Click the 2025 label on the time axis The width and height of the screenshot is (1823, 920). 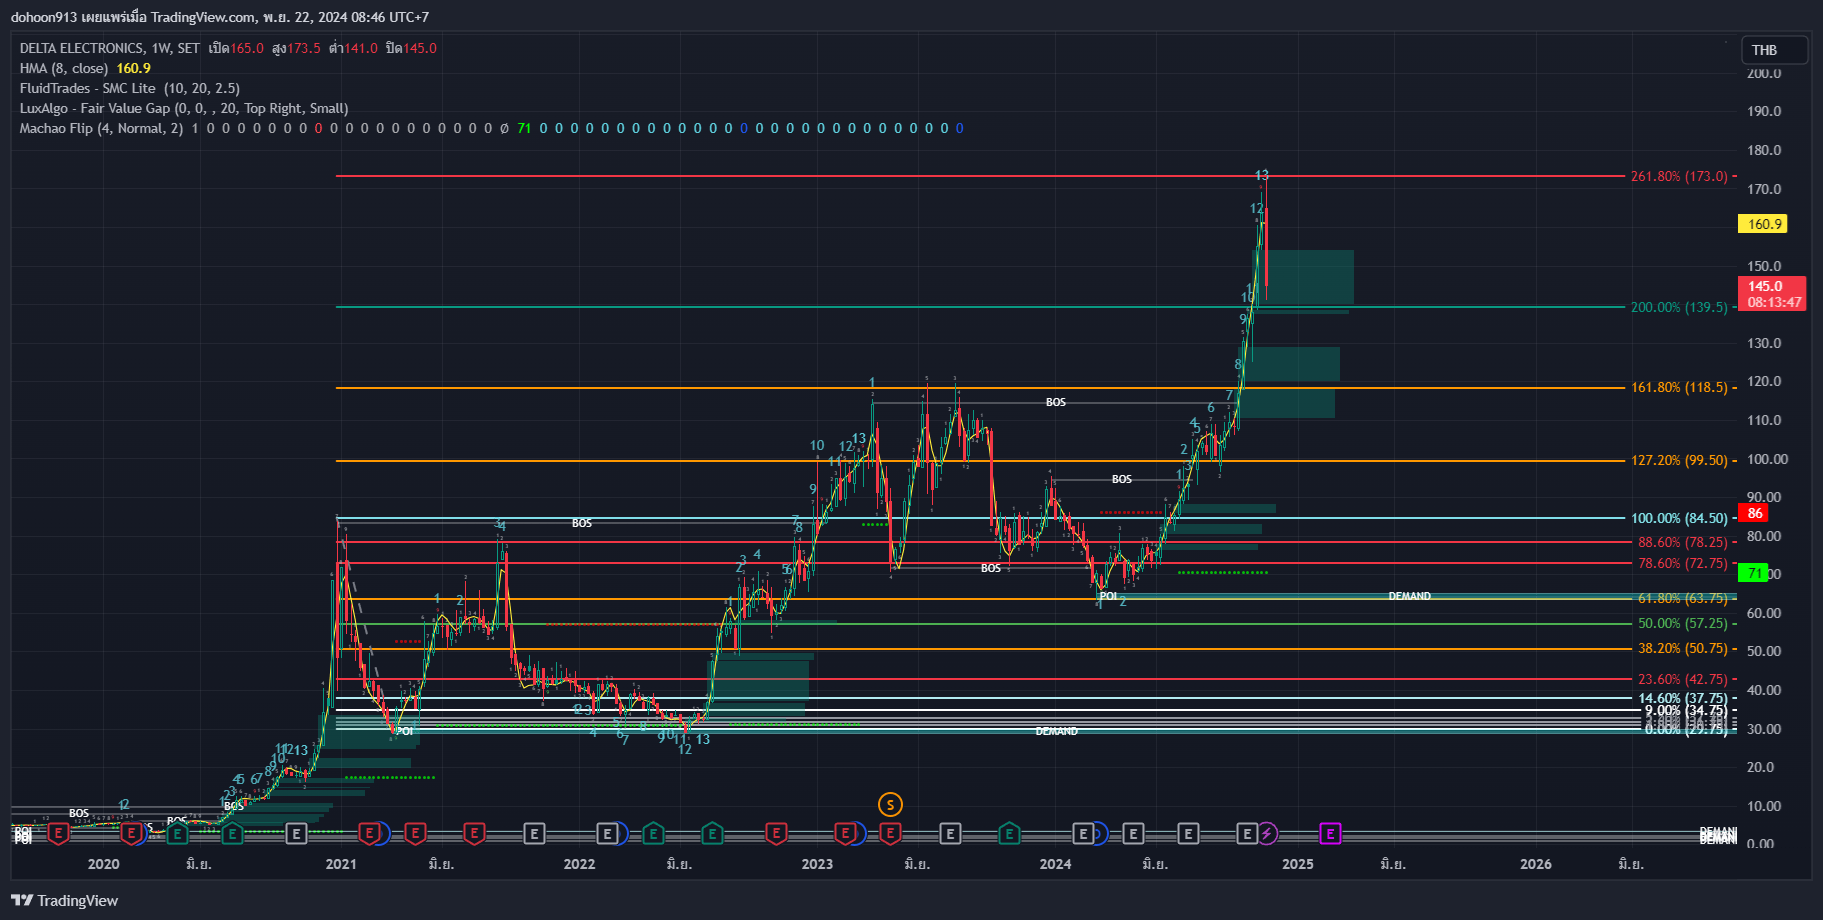[1298, 864]
